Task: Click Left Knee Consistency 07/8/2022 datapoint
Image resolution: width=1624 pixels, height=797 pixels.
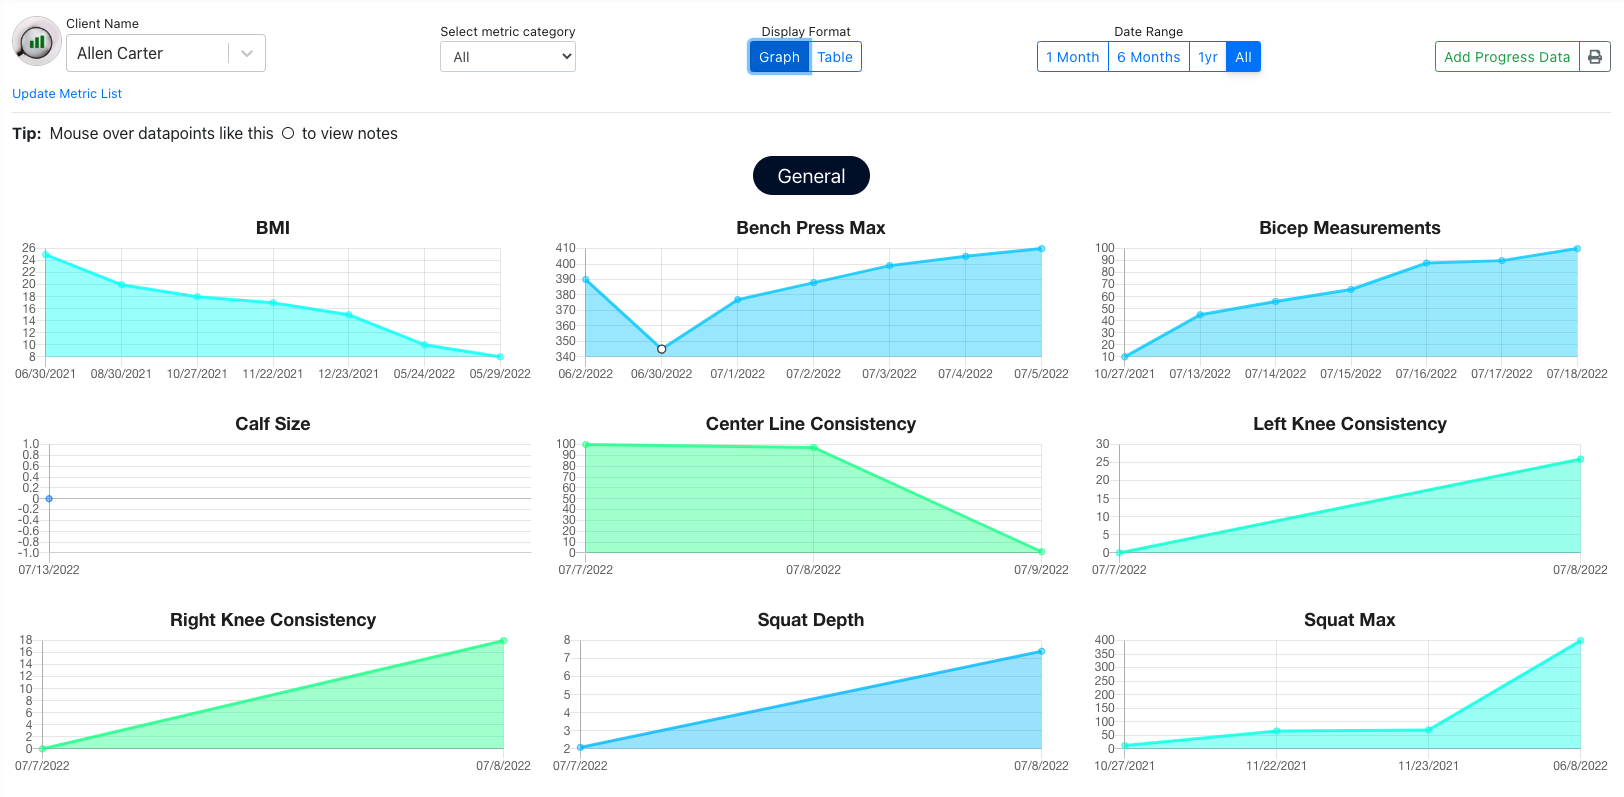Action: pos(1580,459)
